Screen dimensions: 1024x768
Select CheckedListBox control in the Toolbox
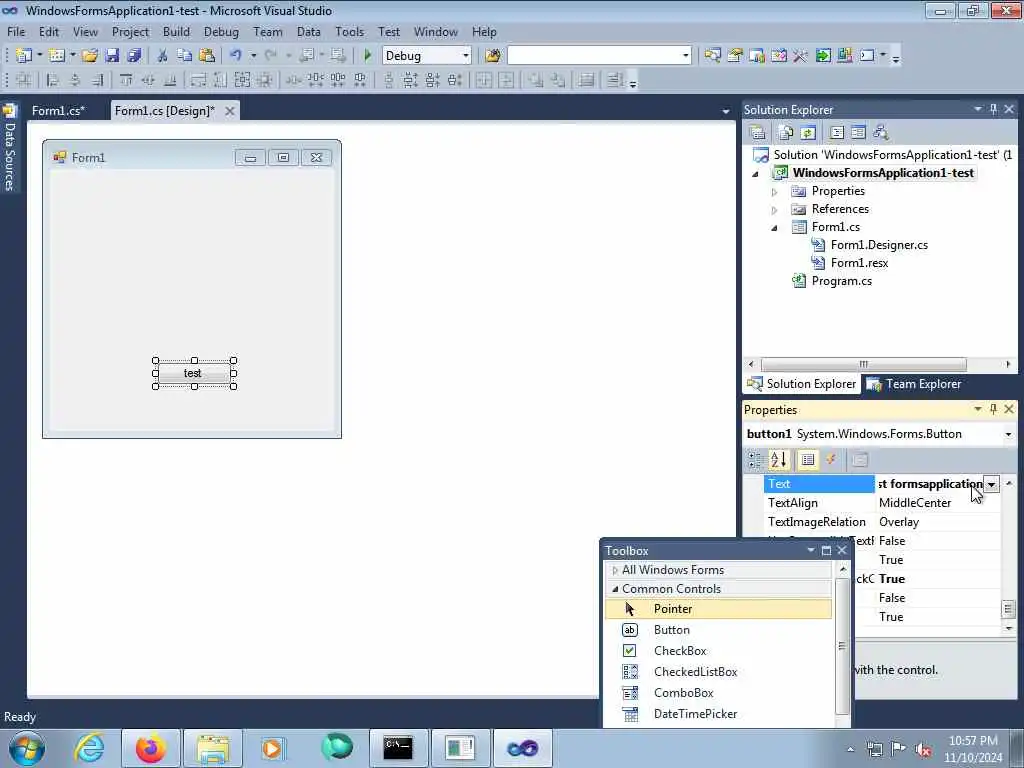click(x=718, y=671)
